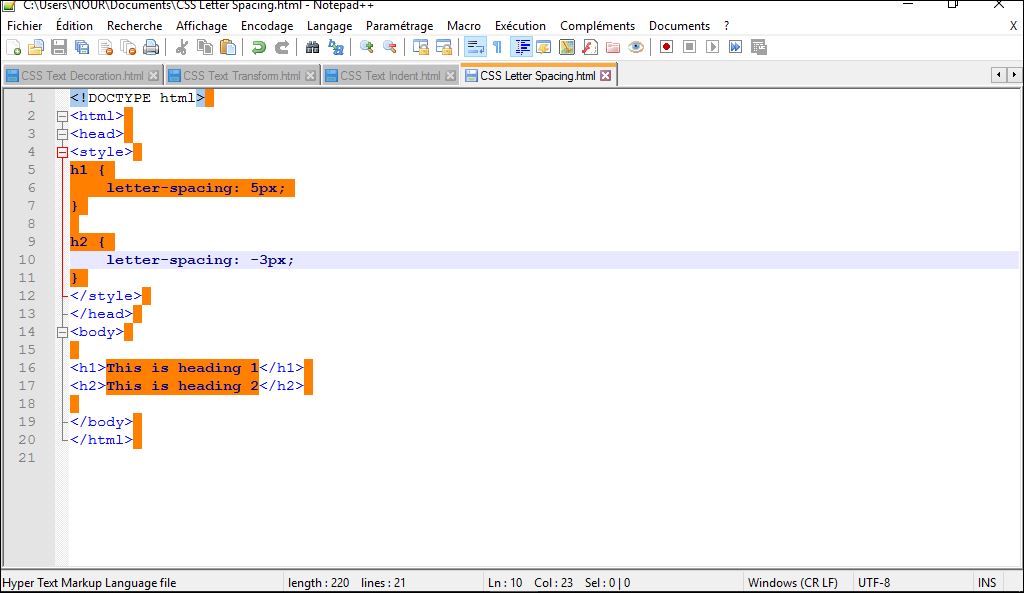Collapse the html tag fold marker

(62, 116)
